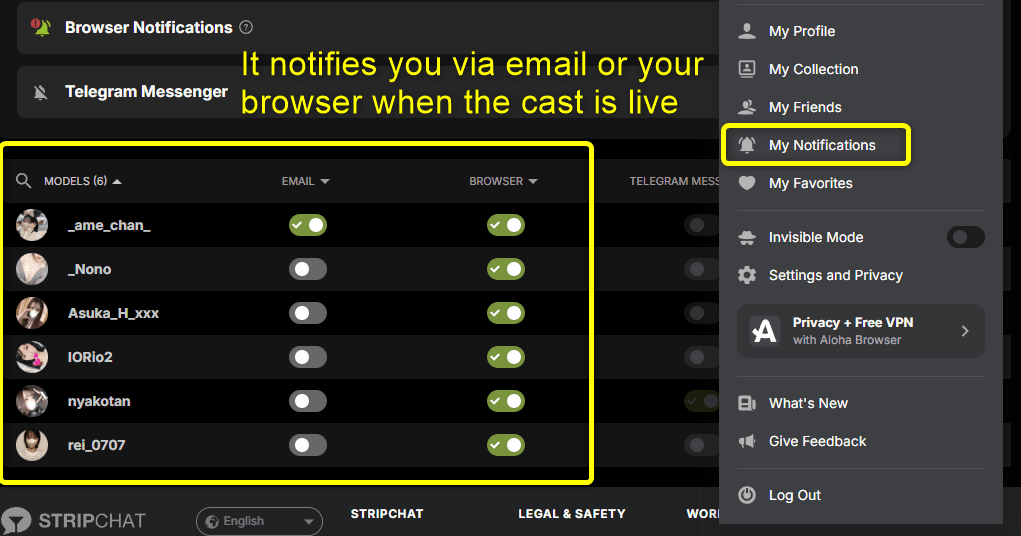Click the My Profile person icon
Viewport: 1021px width, 536px height.
(x=747, y=31)
